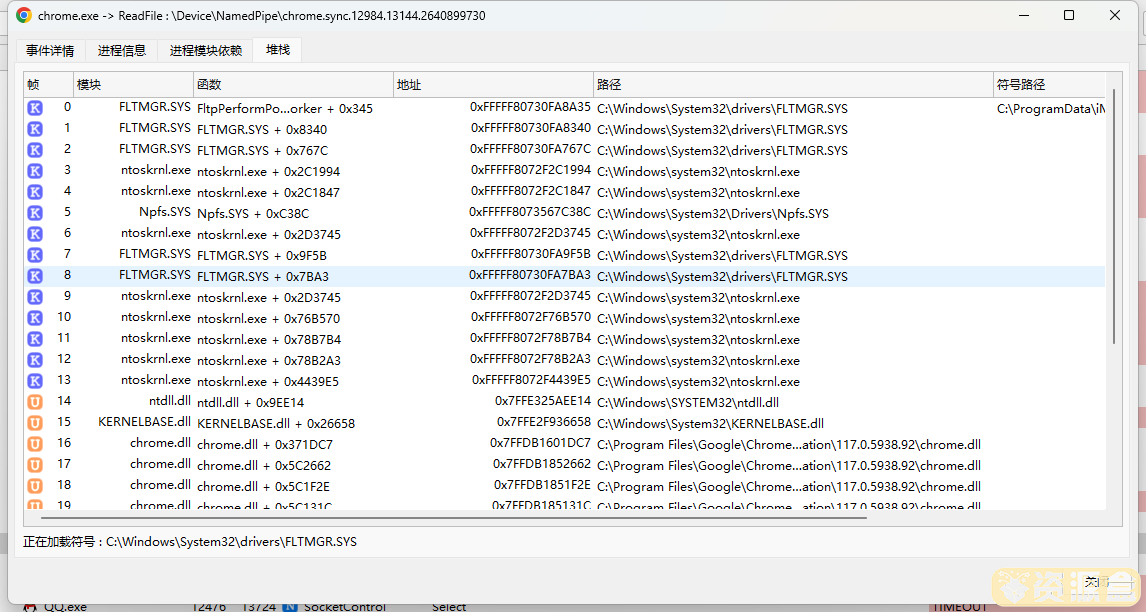Pick the kernel icon for frame 11
Image resolution: width=1146 pixels, height=612 pixels.
[35, 339]
